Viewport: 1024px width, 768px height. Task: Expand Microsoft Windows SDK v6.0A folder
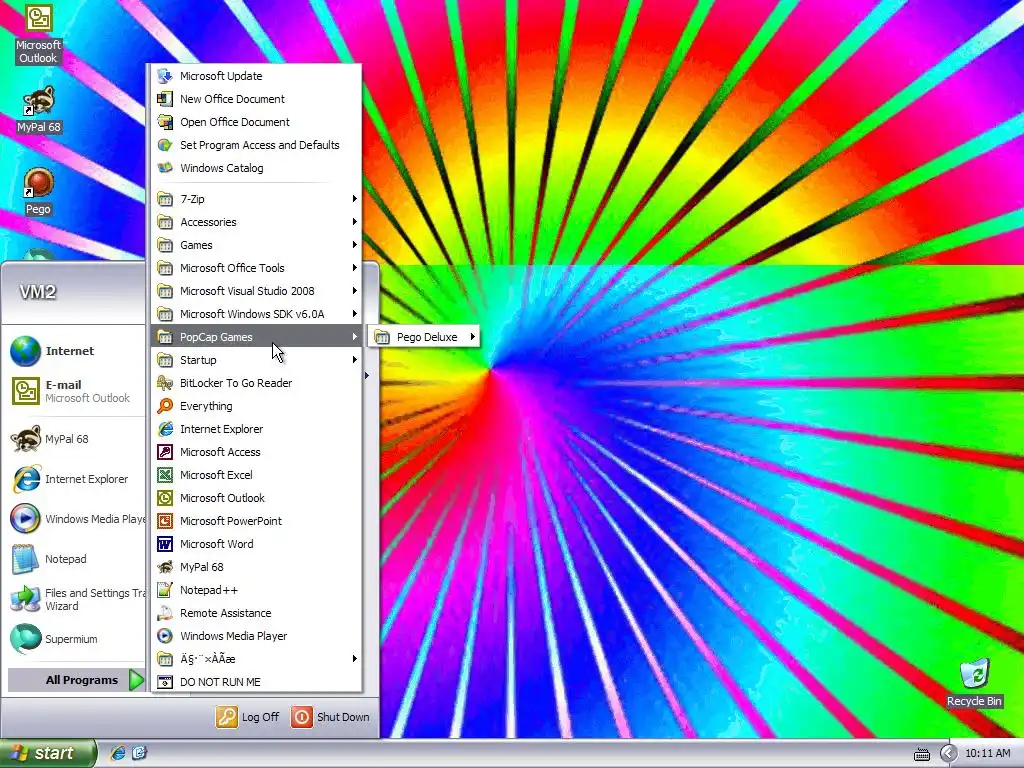[255, 314]
